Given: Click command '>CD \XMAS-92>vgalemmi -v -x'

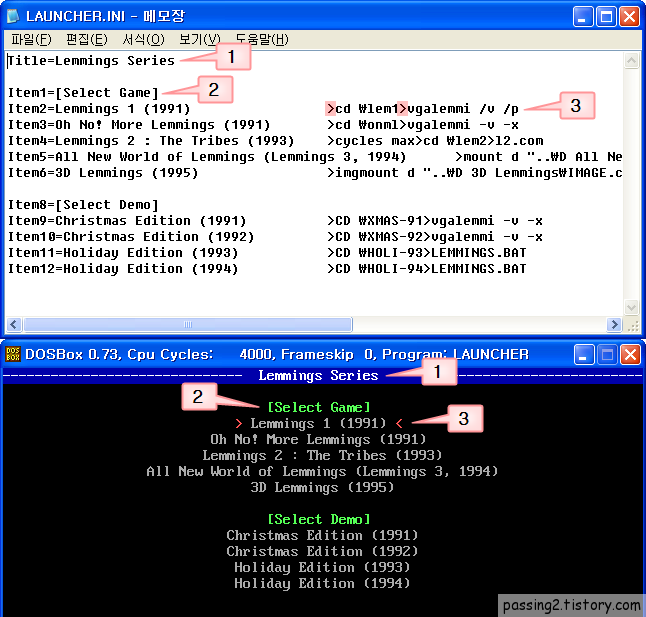Looking at the screenshot, I should [435, 237].
